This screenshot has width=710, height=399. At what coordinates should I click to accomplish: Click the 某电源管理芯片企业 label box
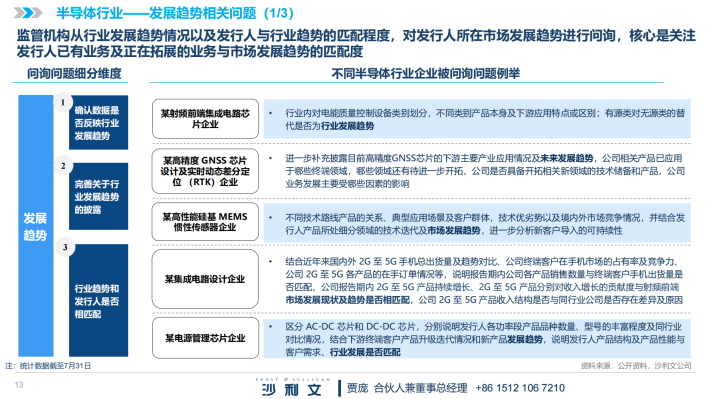(x=205, y=338)
